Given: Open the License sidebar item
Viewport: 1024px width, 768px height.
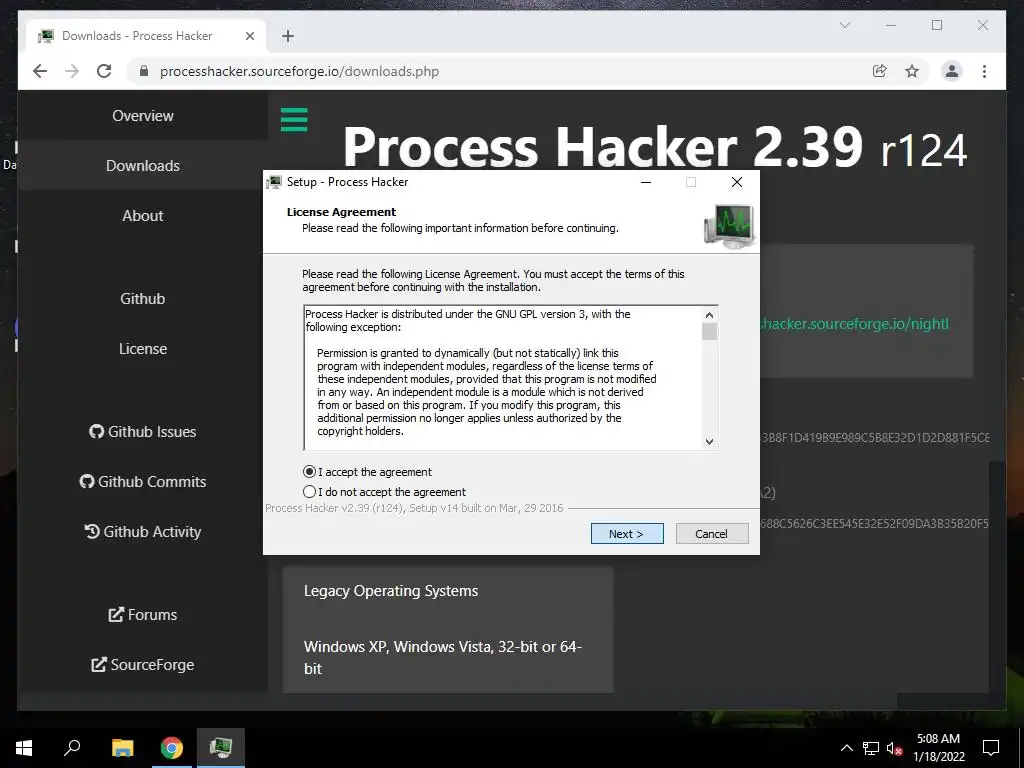Looking at the screenshot, I should coord(143,349).
